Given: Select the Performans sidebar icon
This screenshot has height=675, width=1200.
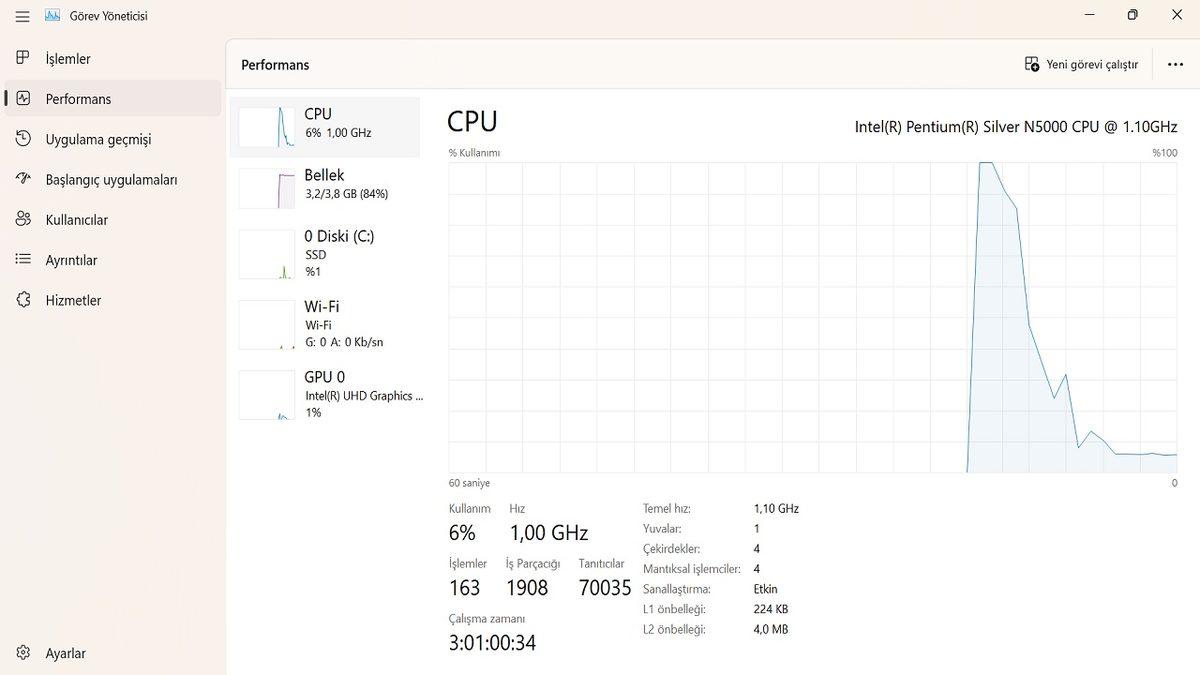Looking at the screenshot, I should coord(23,99).
